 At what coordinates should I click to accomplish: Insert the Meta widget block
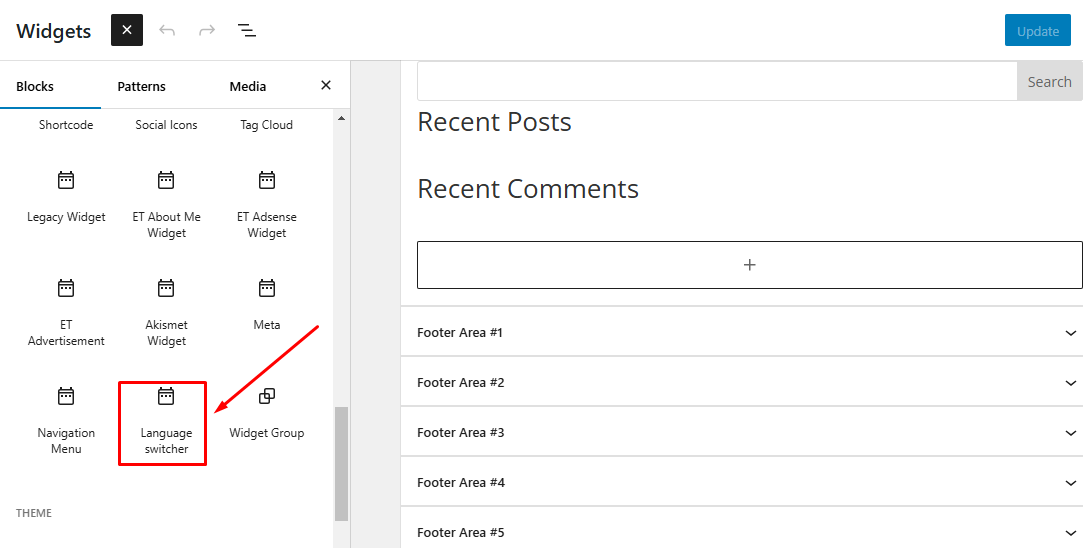click(x=267, y=304)
